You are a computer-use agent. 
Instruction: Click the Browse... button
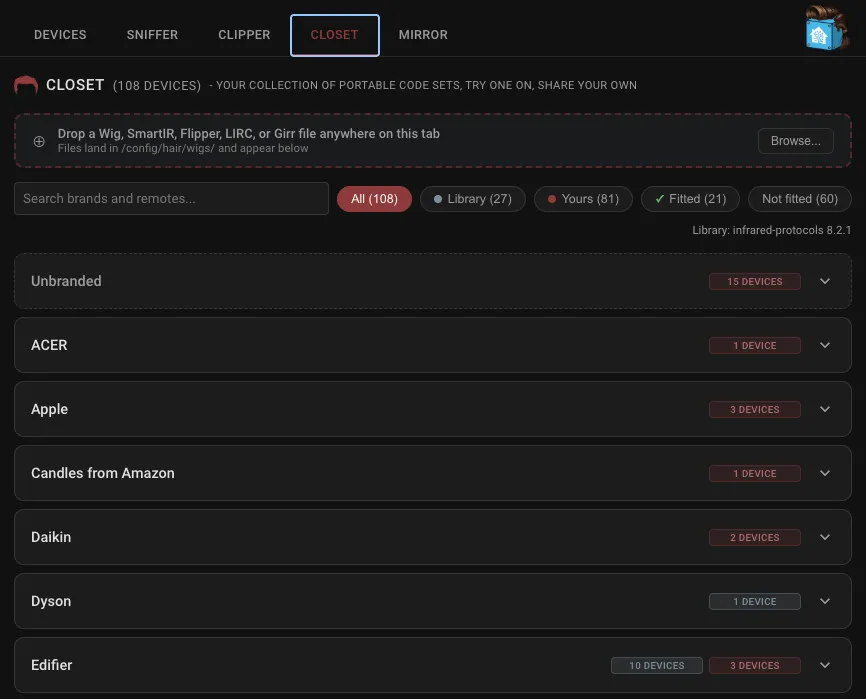coord(795,141)
